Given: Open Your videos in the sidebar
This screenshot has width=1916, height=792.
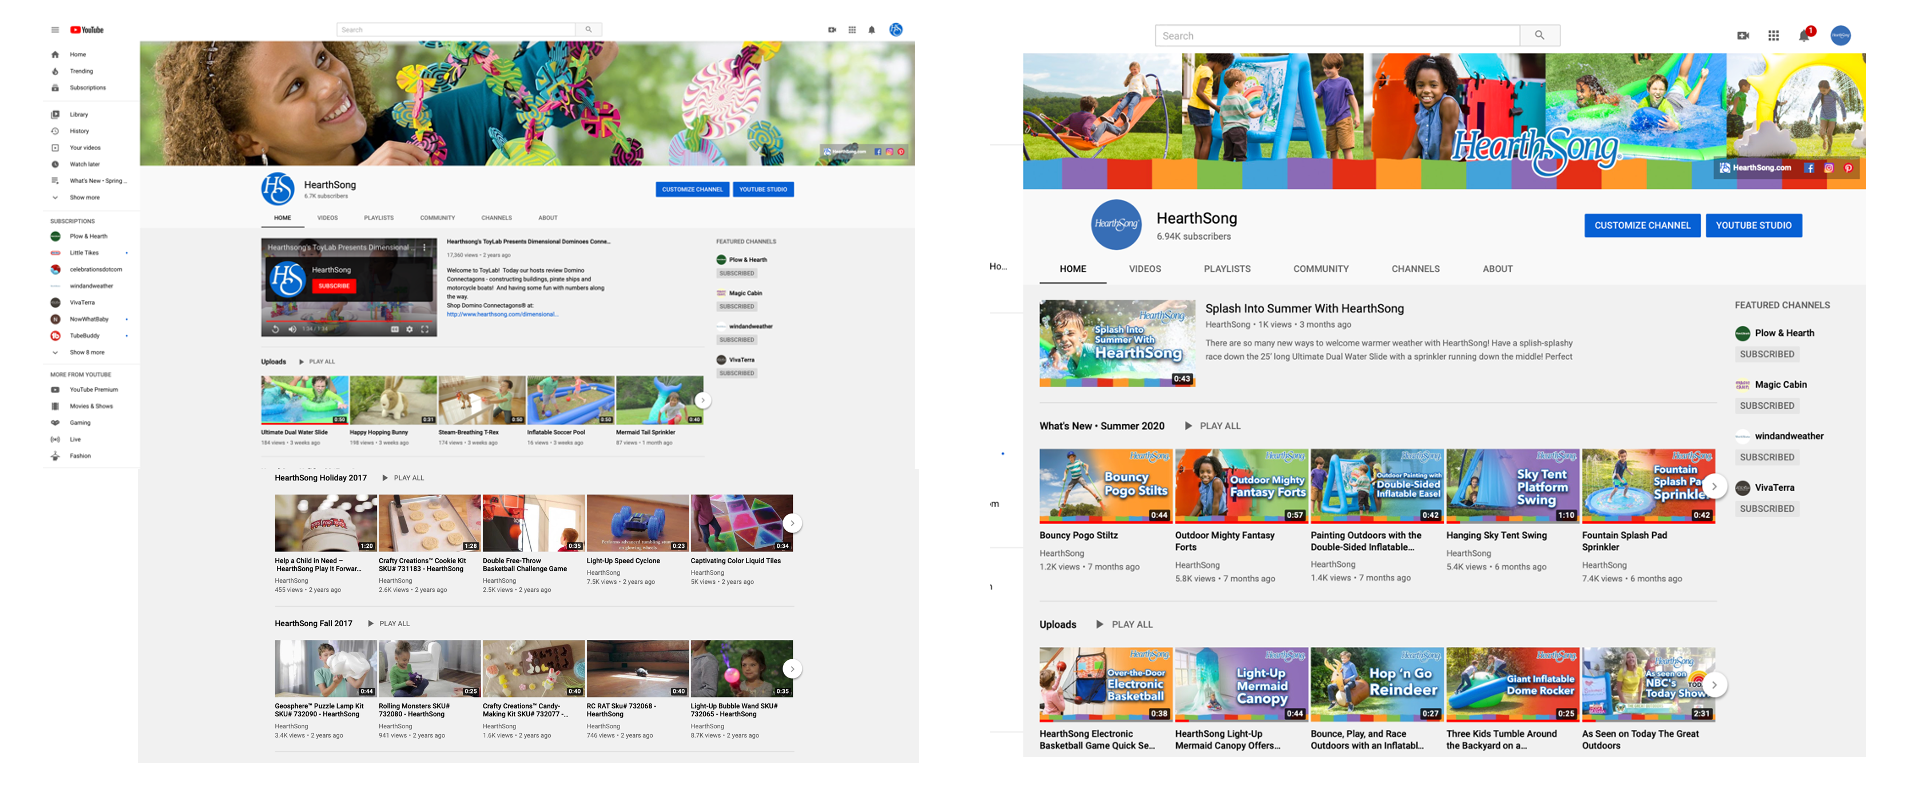Looking at the screenshot, I should tap(85, 148).
